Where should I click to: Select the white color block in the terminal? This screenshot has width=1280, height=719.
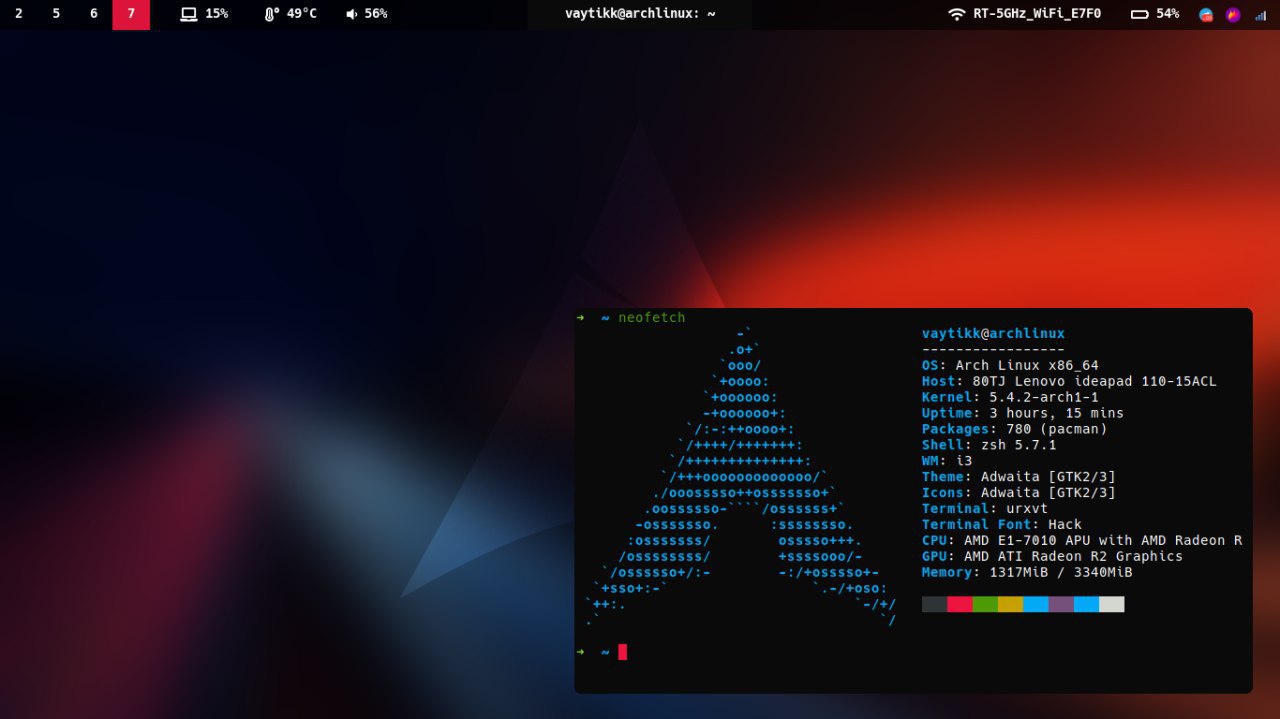pyautogui.click(x=1111, y=604)
